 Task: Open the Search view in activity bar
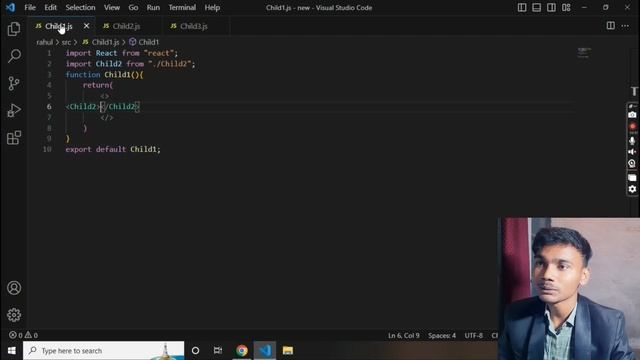[14, 56]
